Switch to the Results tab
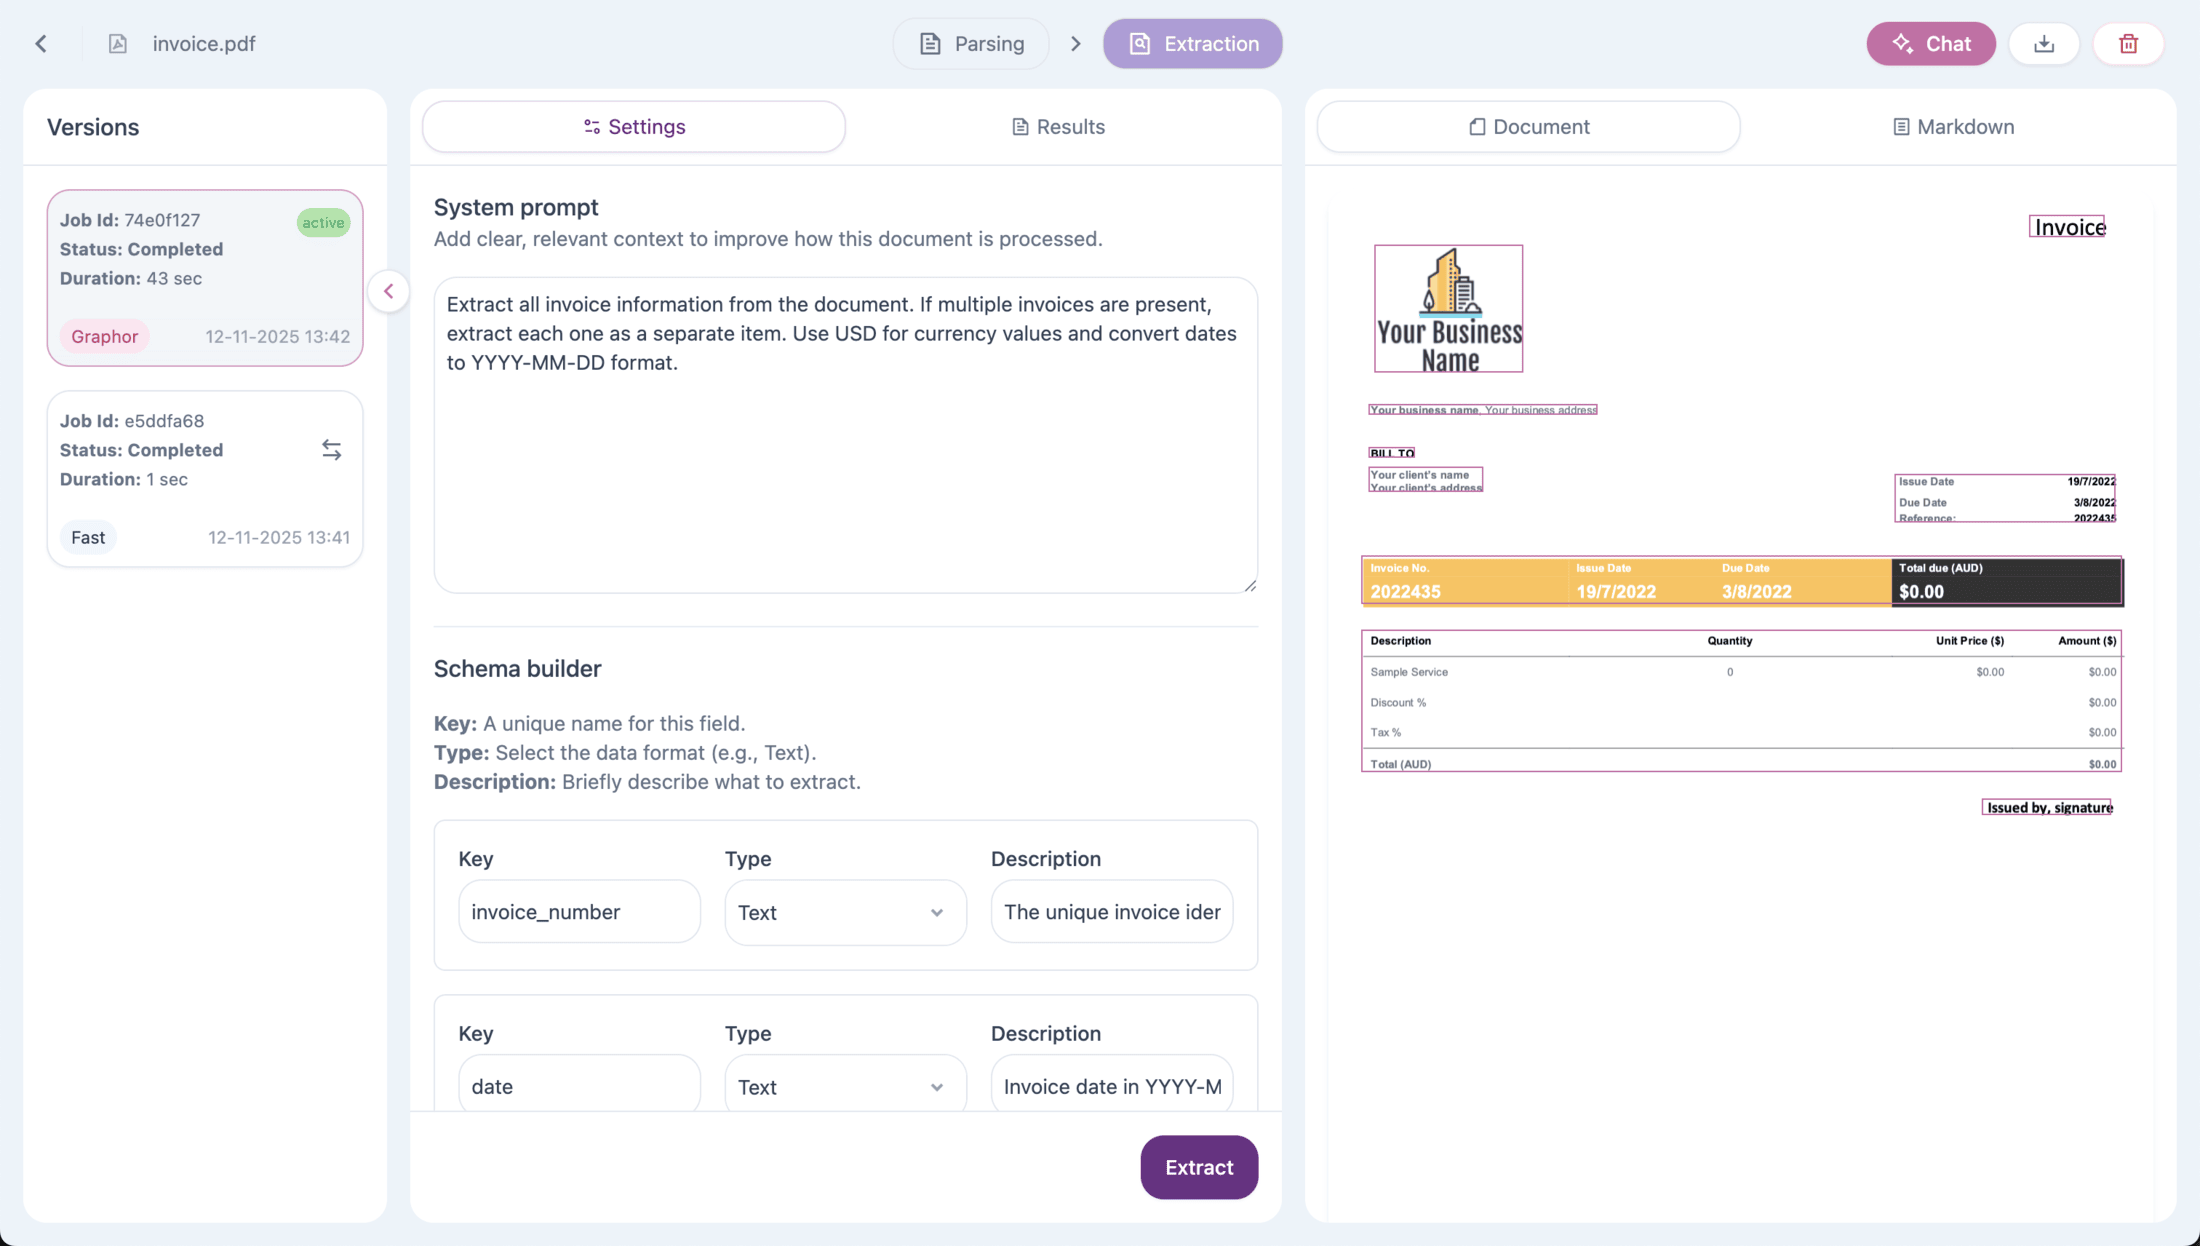 (x=1058, y=127)
